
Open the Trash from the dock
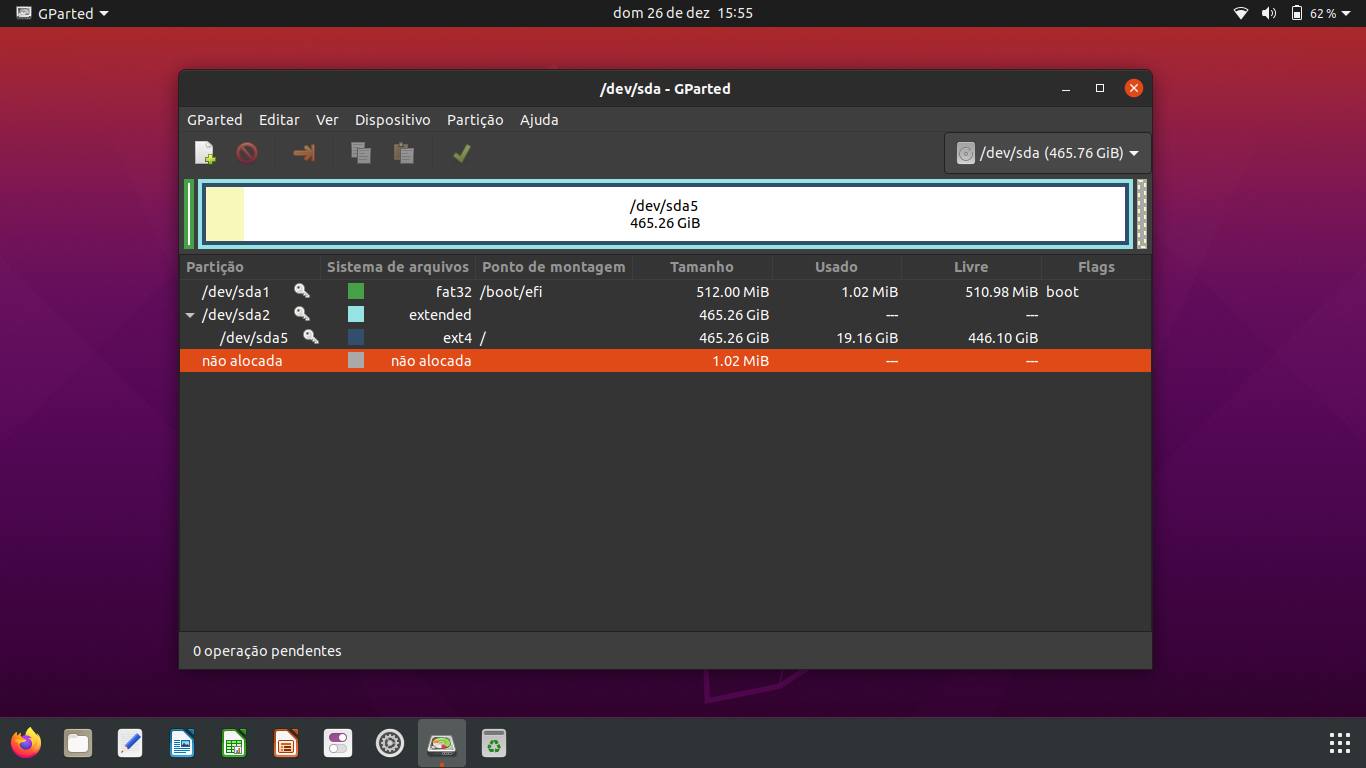(494, 743)
